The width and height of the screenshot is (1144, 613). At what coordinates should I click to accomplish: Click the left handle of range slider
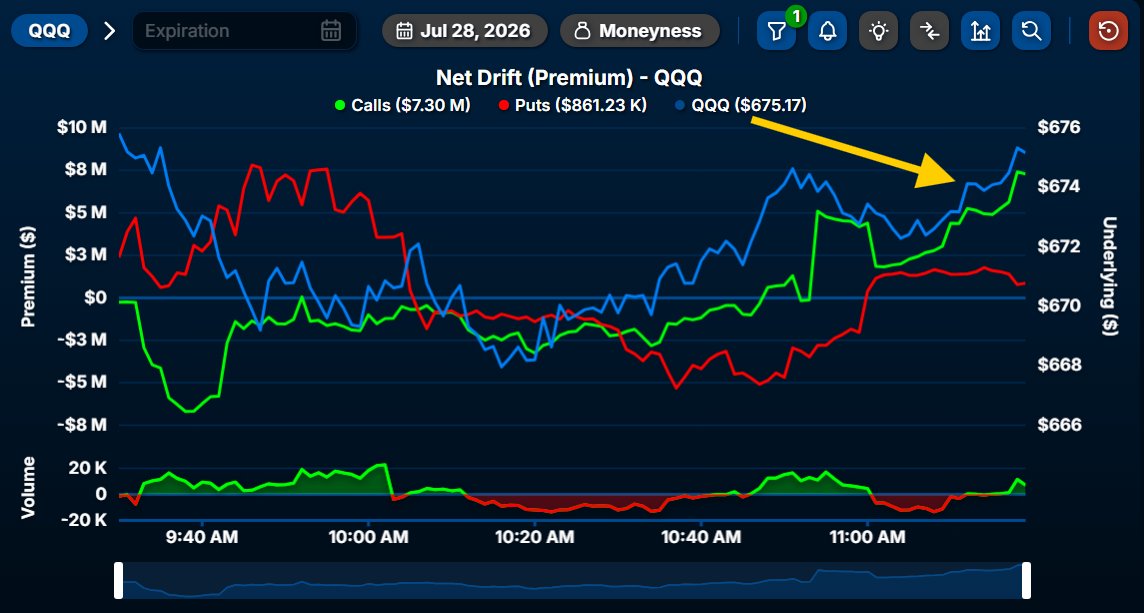pos(118,580)
